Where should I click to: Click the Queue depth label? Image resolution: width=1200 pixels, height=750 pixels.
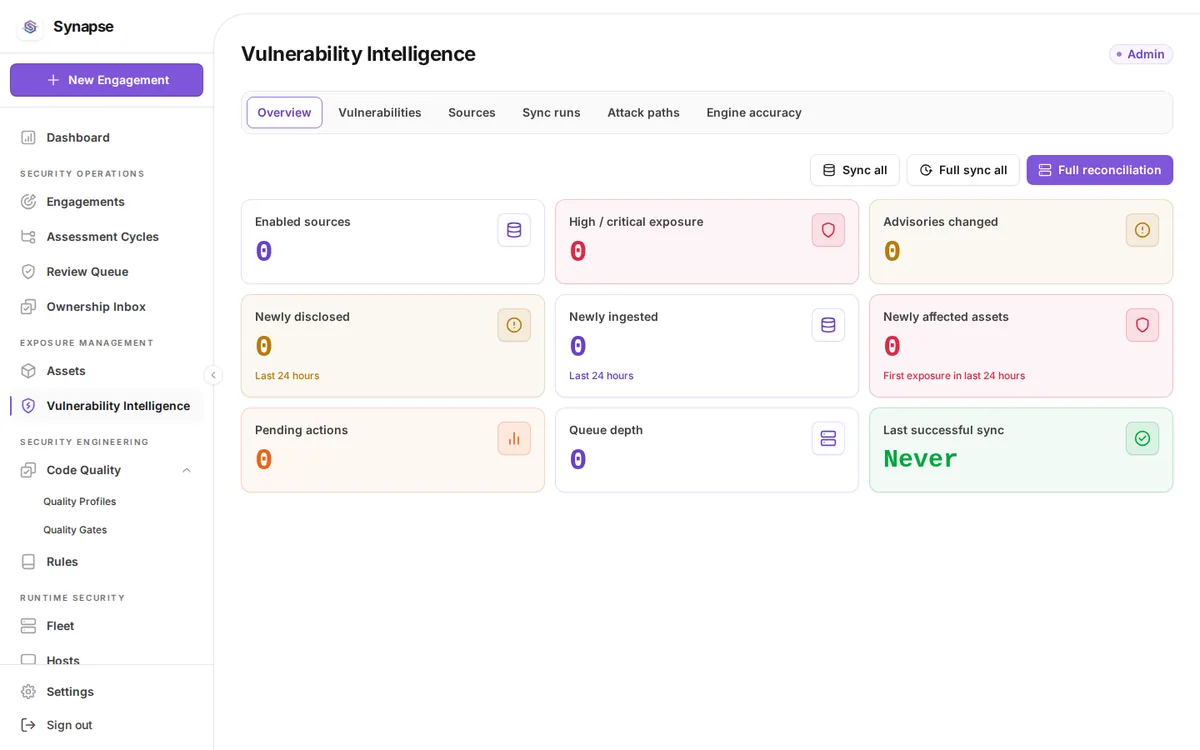click(x=606, y=430)
